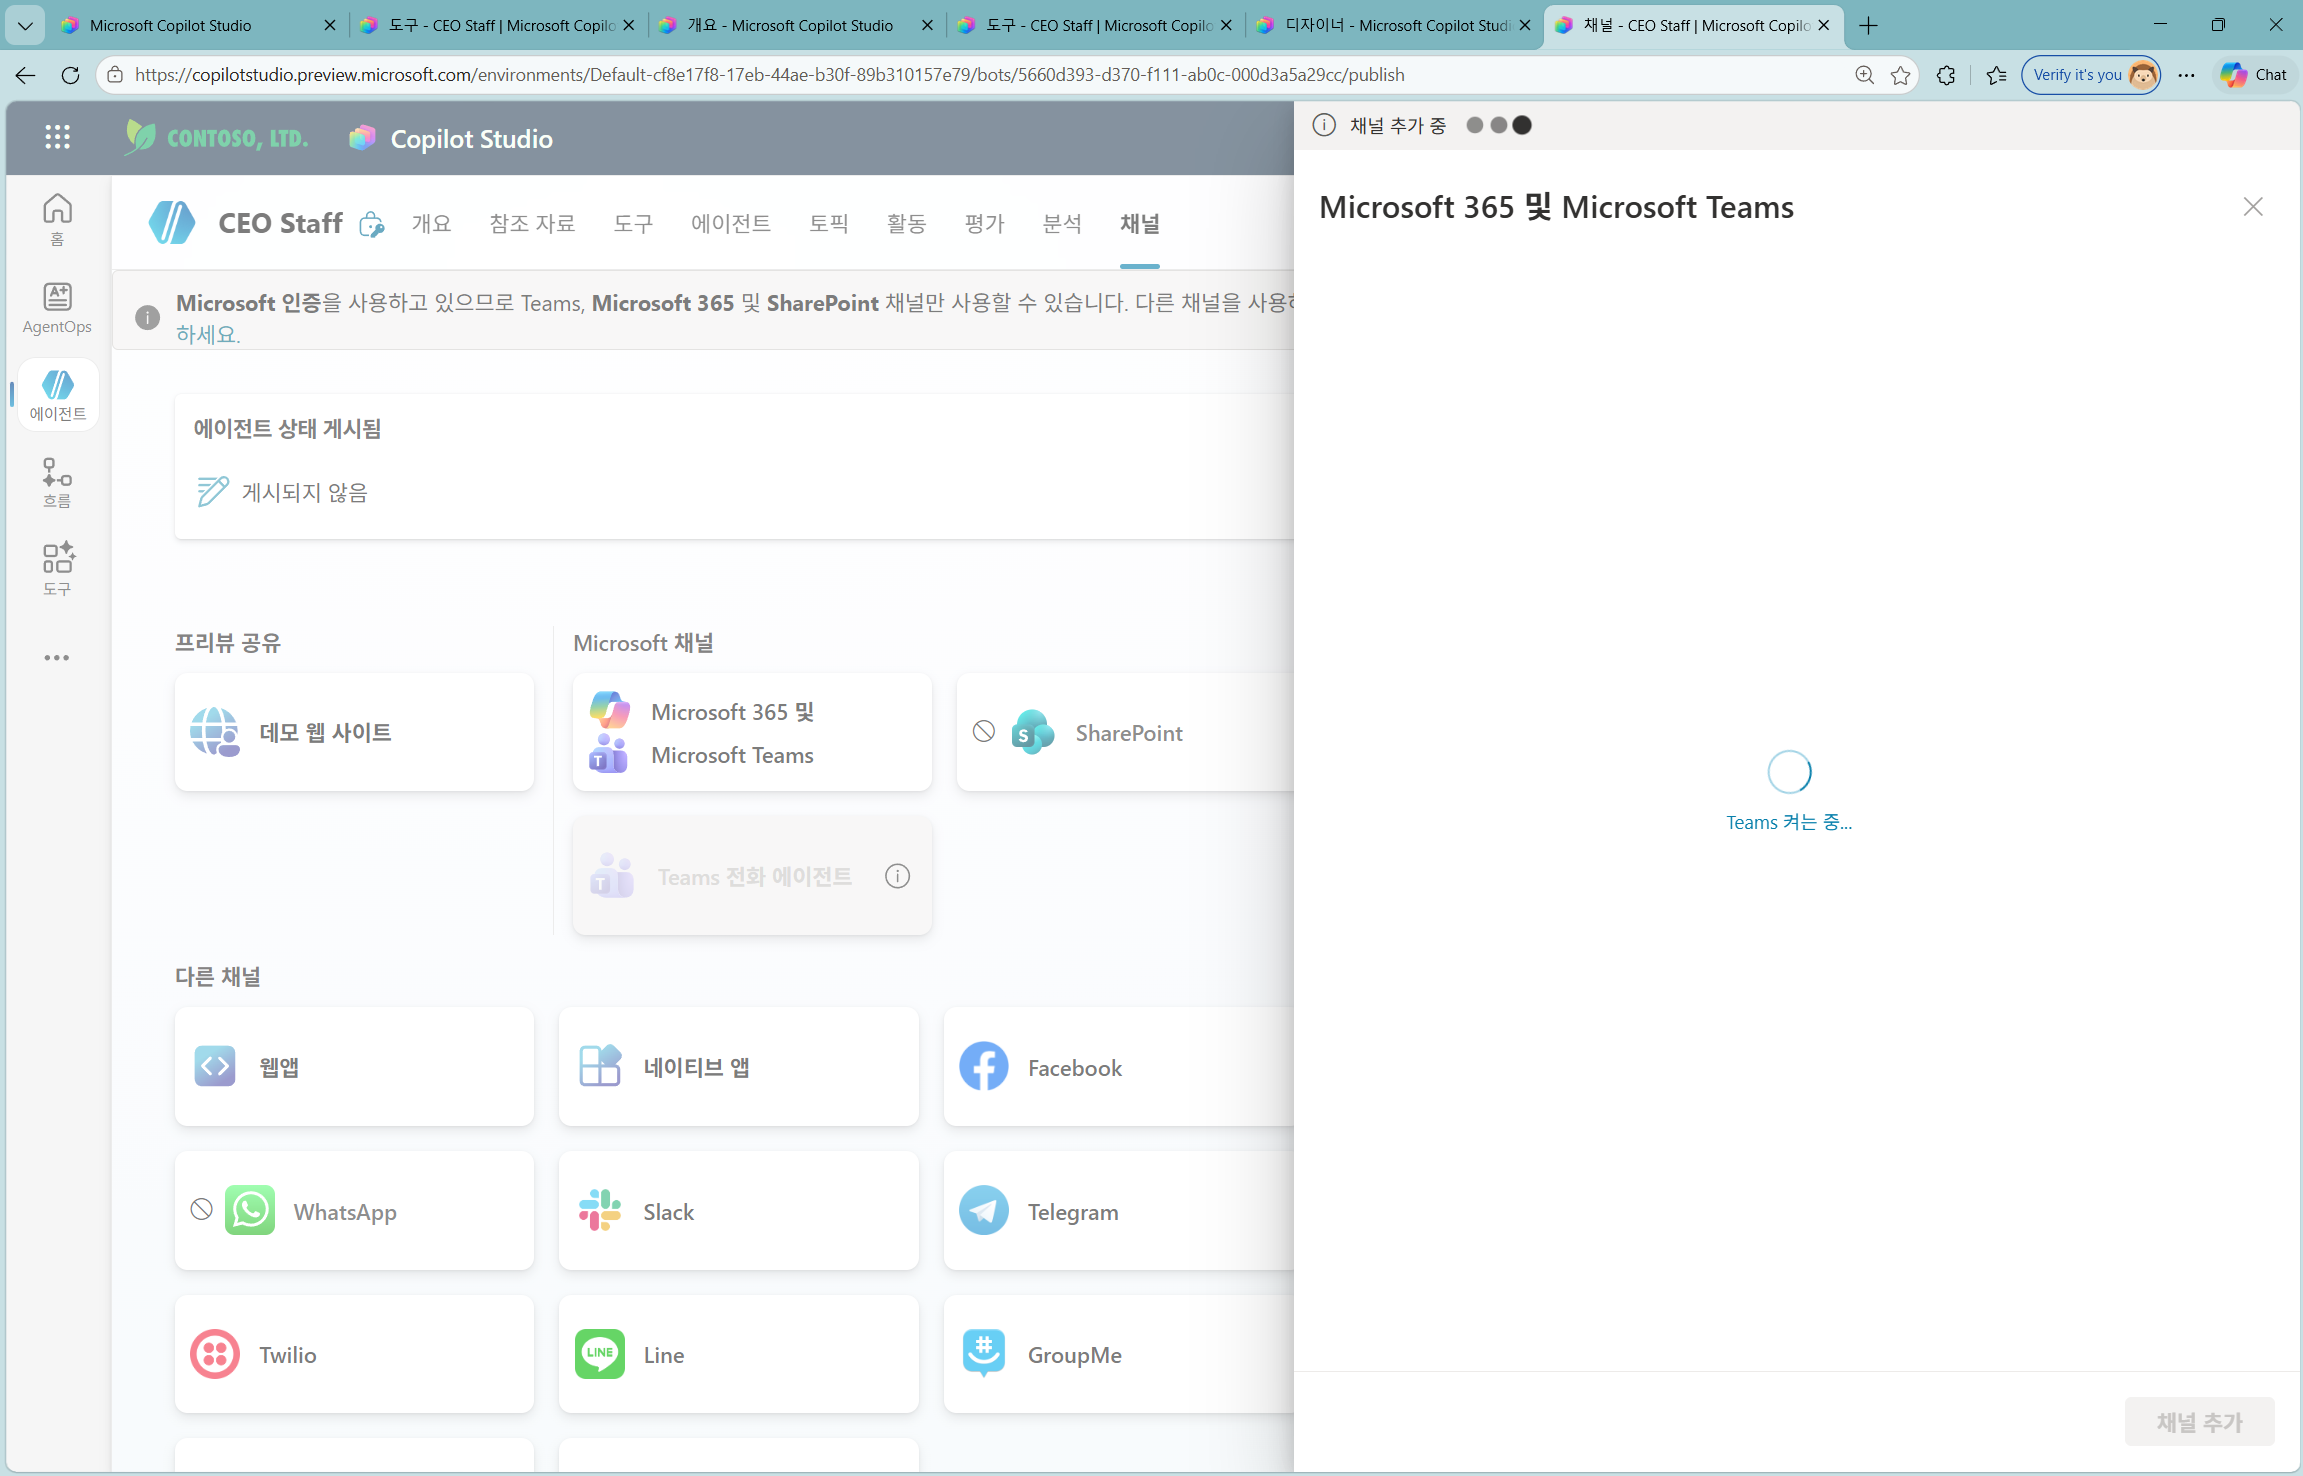Click the Copilot Studio header logo

click(x=451, y=138)
